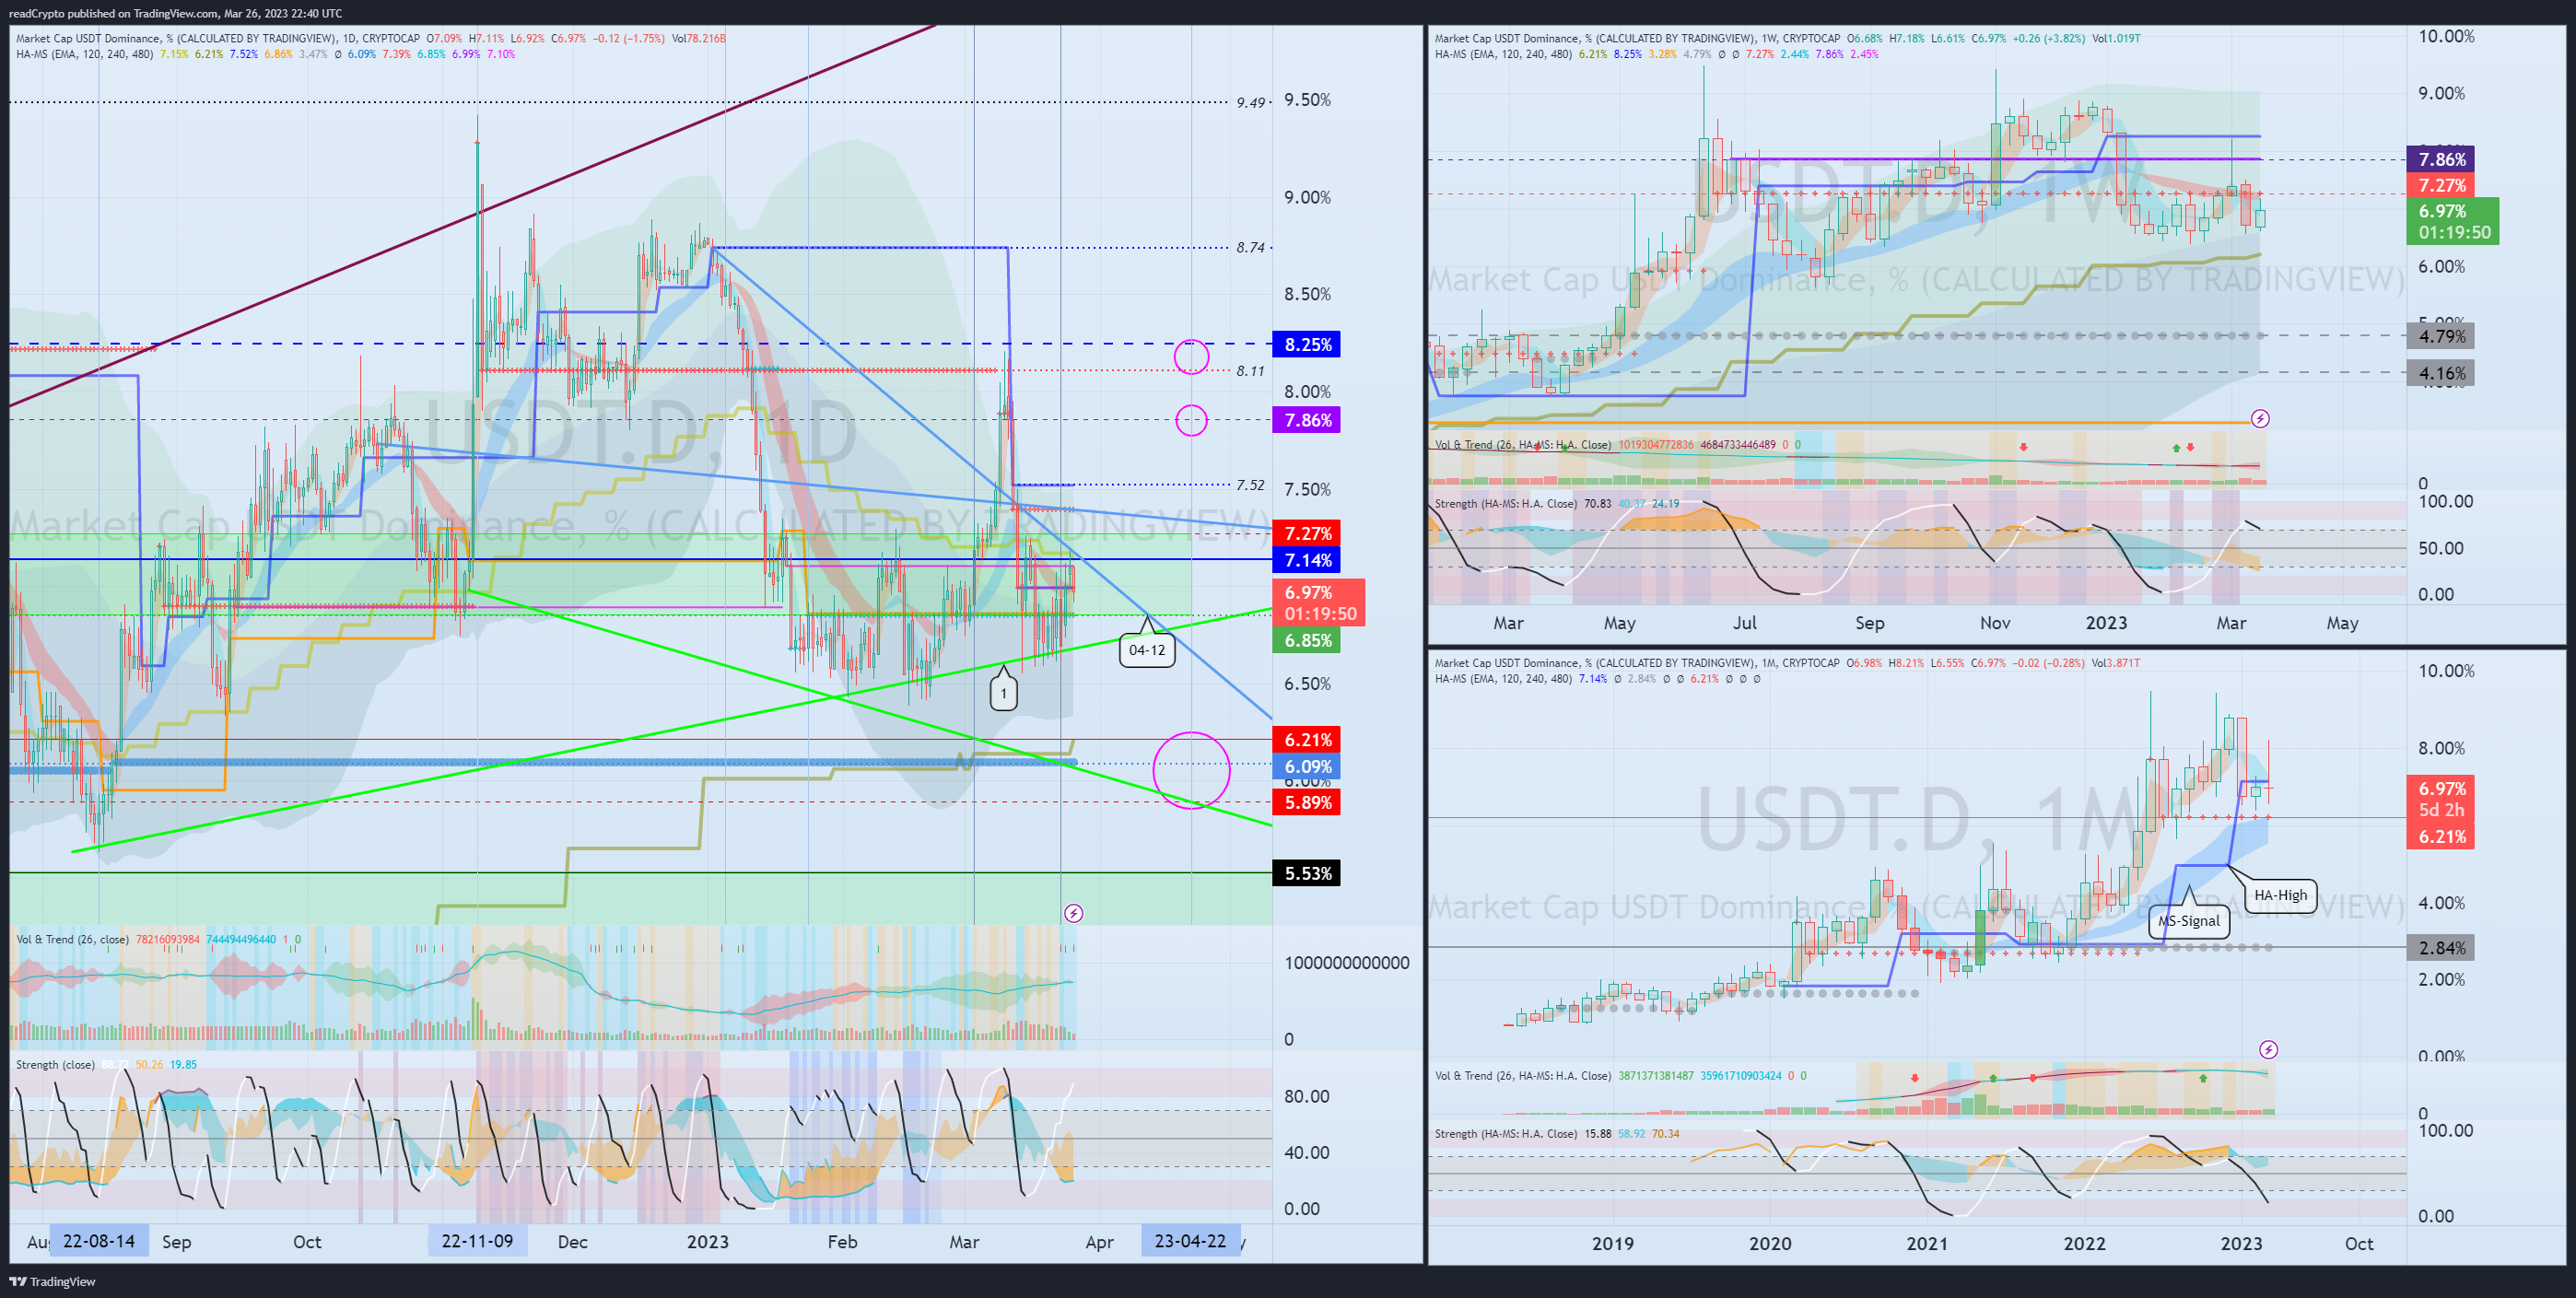The width and height of the screenshot is (2576, 1298).
Task: Click the readCrypto published header text
Action: pos(175,13)
